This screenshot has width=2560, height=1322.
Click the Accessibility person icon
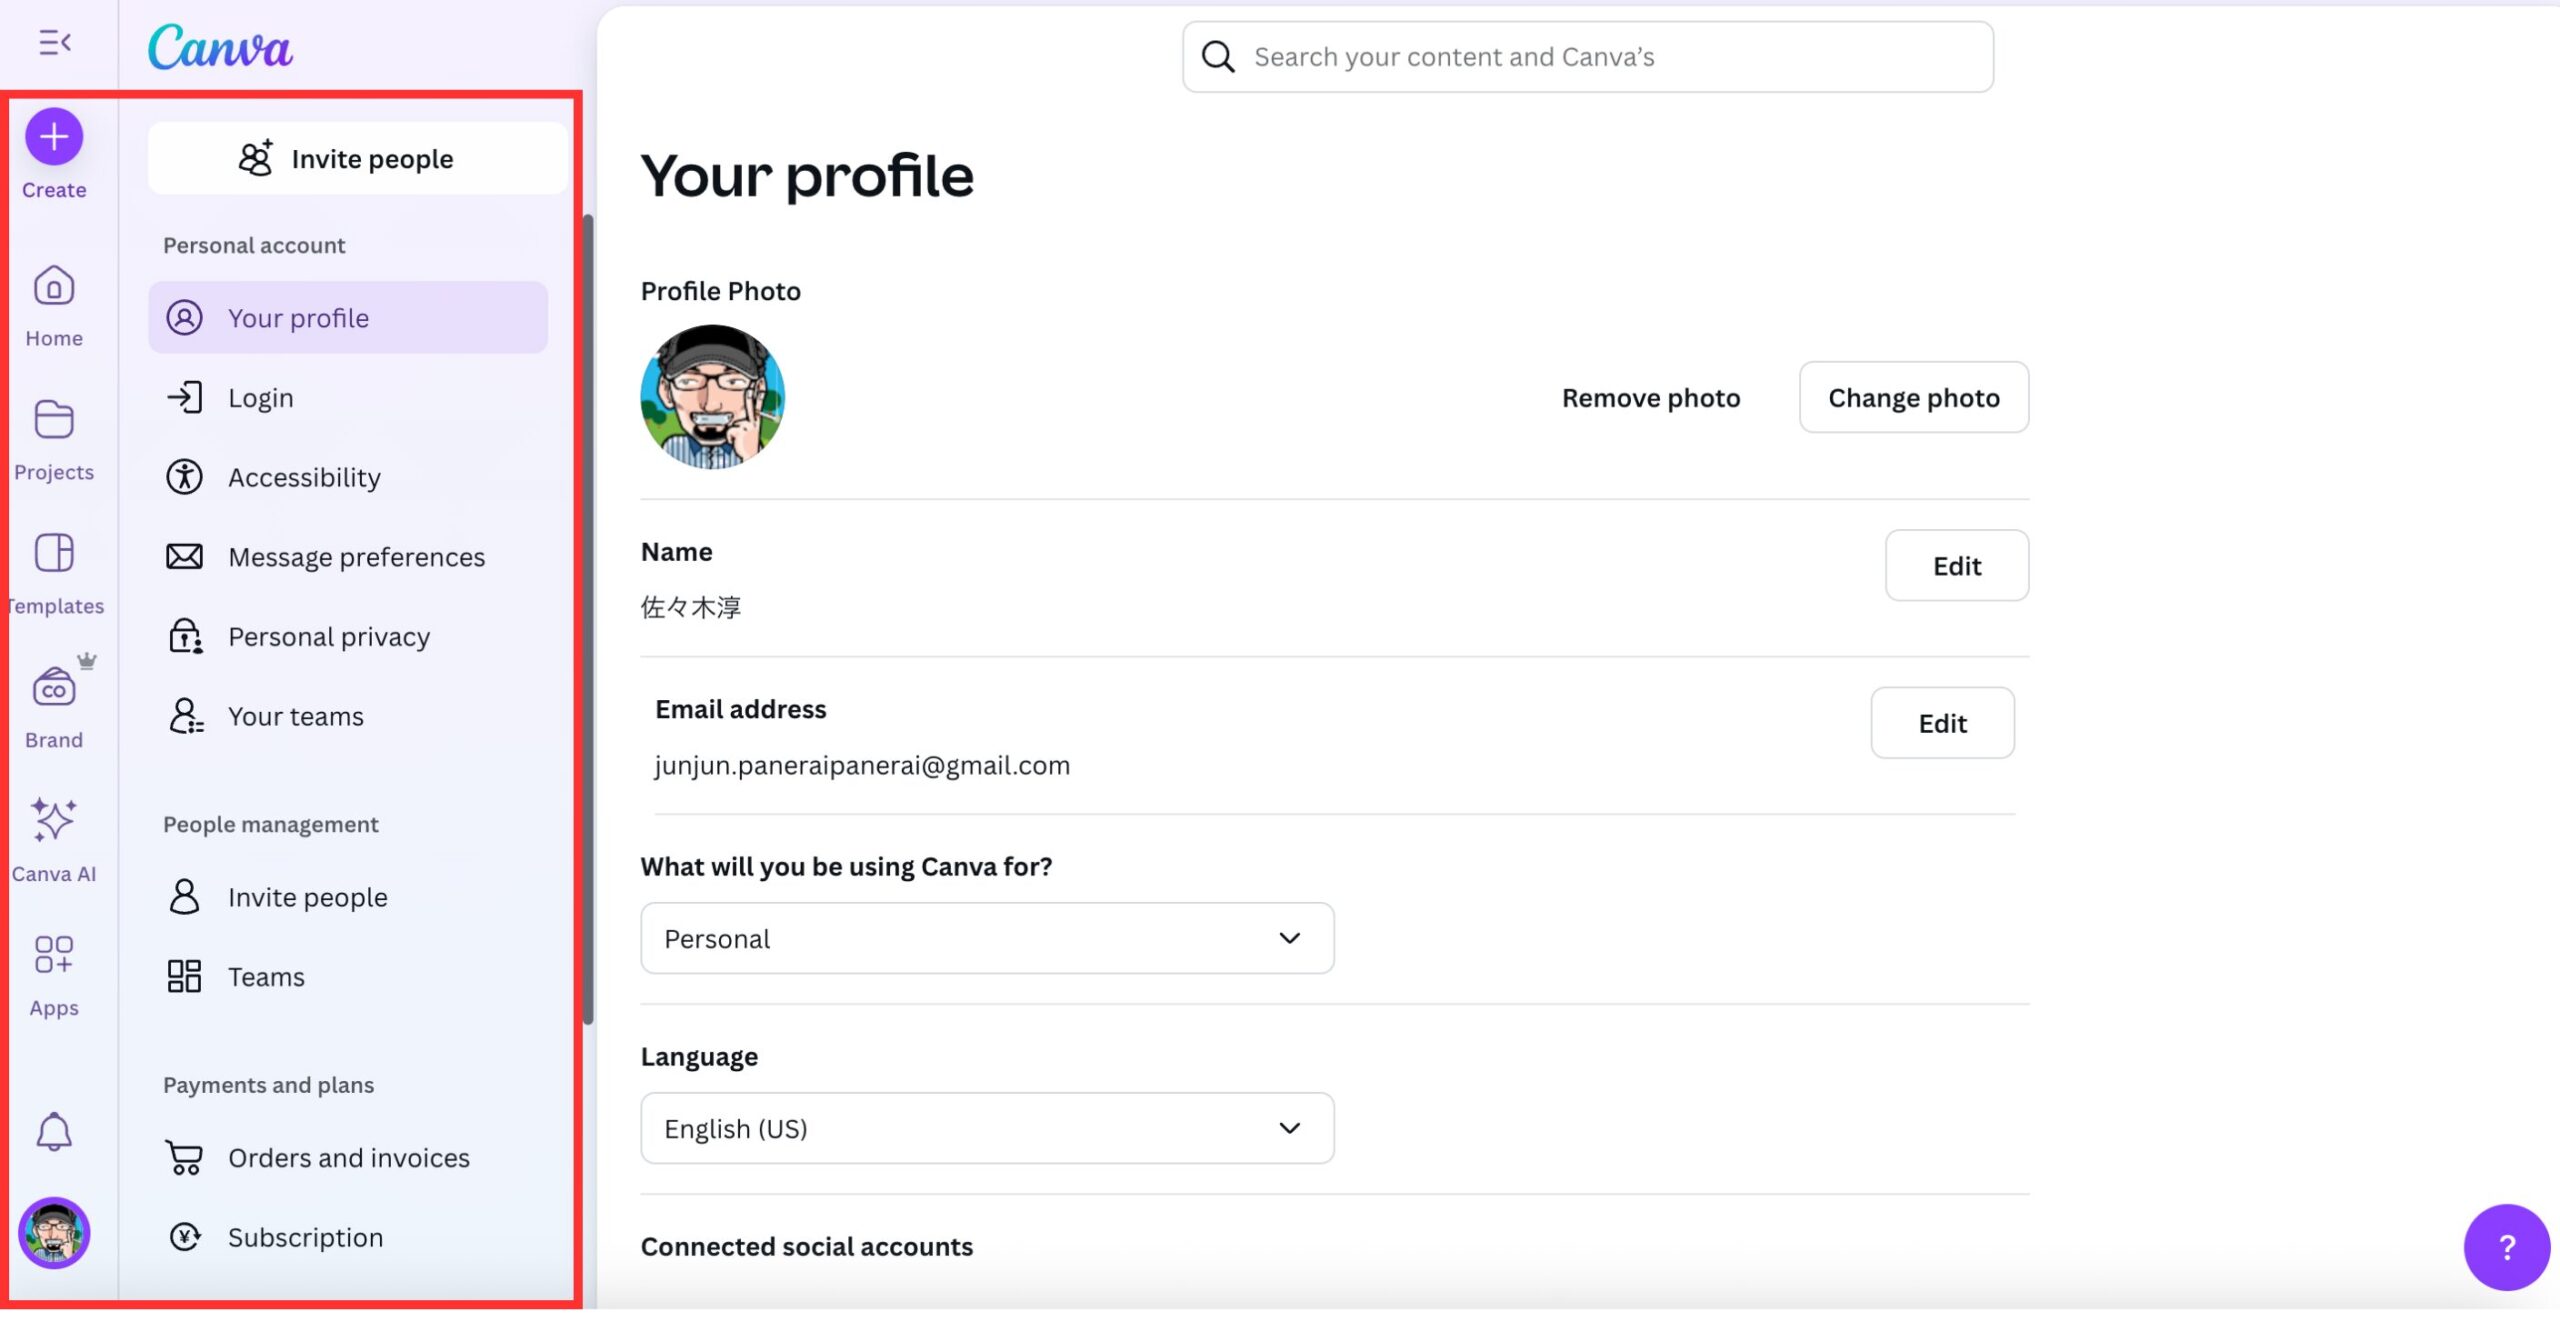pos(185,477)
